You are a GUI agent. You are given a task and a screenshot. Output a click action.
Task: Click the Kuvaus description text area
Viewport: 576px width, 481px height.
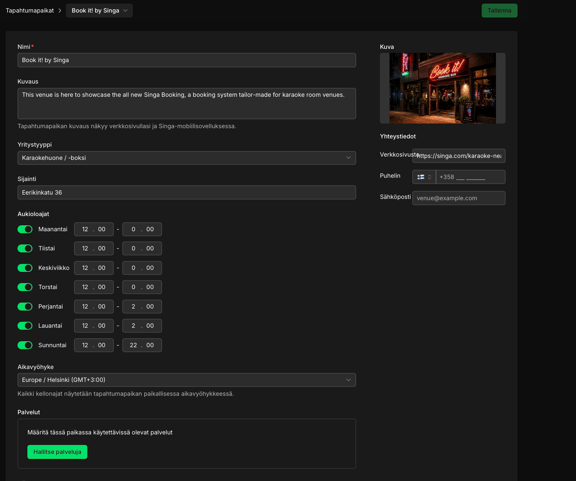point(187,103)
